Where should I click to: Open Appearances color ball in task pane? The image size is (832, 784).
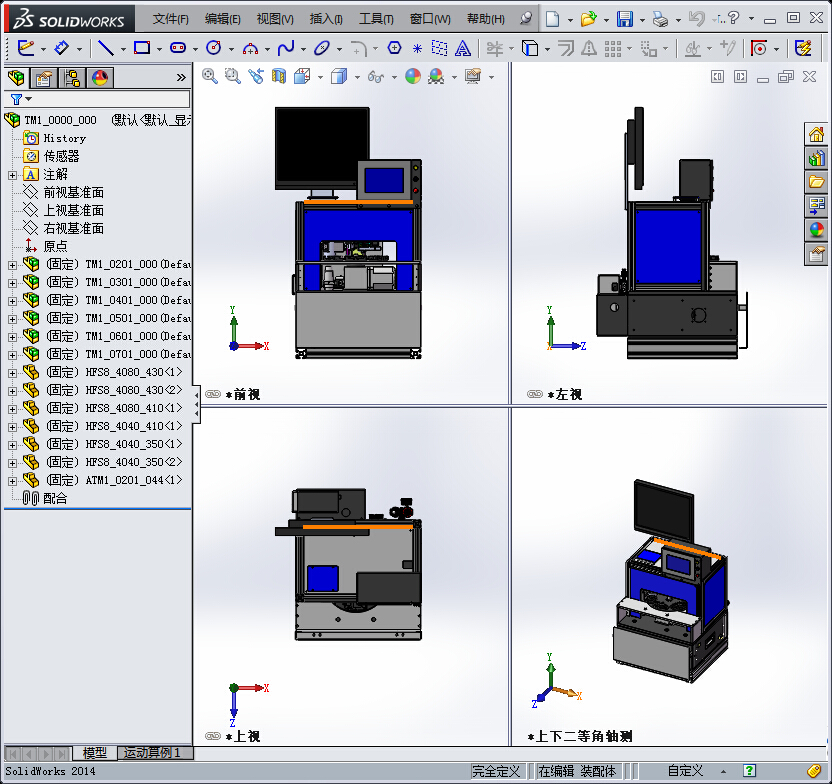(817, 230)
